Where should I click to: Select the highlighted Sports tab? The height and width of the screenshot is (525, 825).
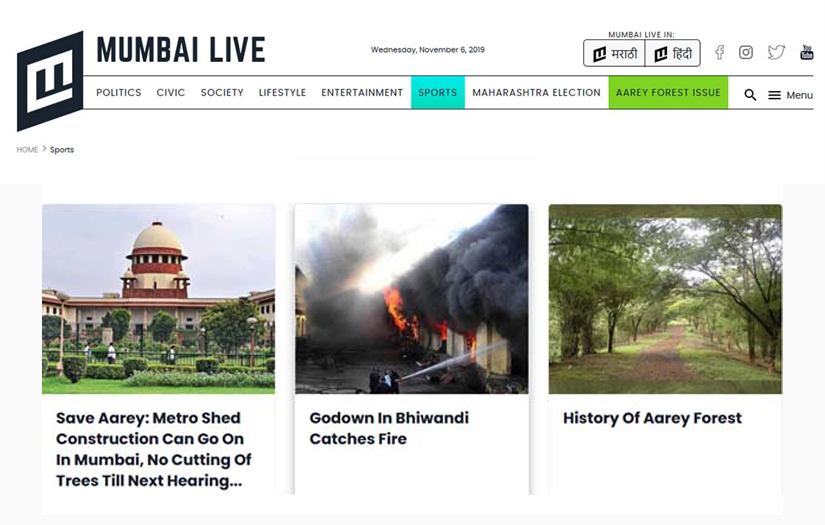tap(438, 93)
